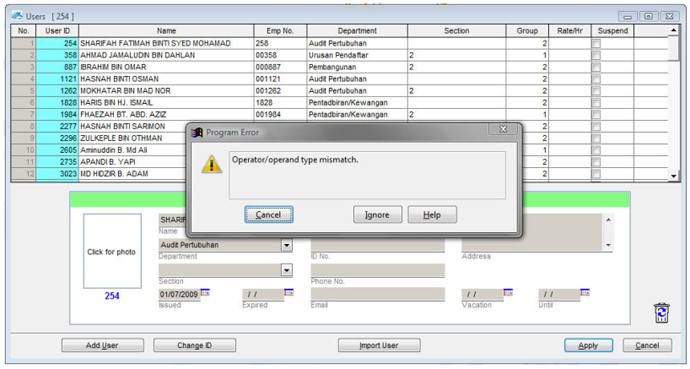Viewport: 690px width, 369px height.
Task: Open the Department dropdown
Action: (x=286, y=245)
